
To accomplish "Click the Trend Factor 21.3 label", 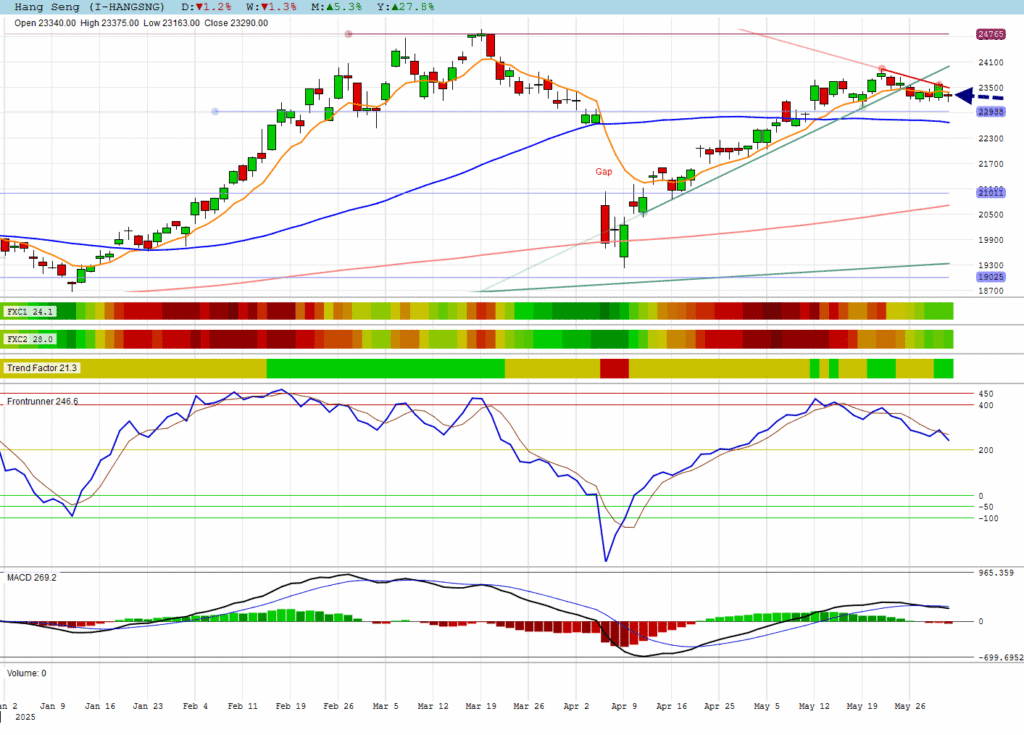I will tap(42, 368).
